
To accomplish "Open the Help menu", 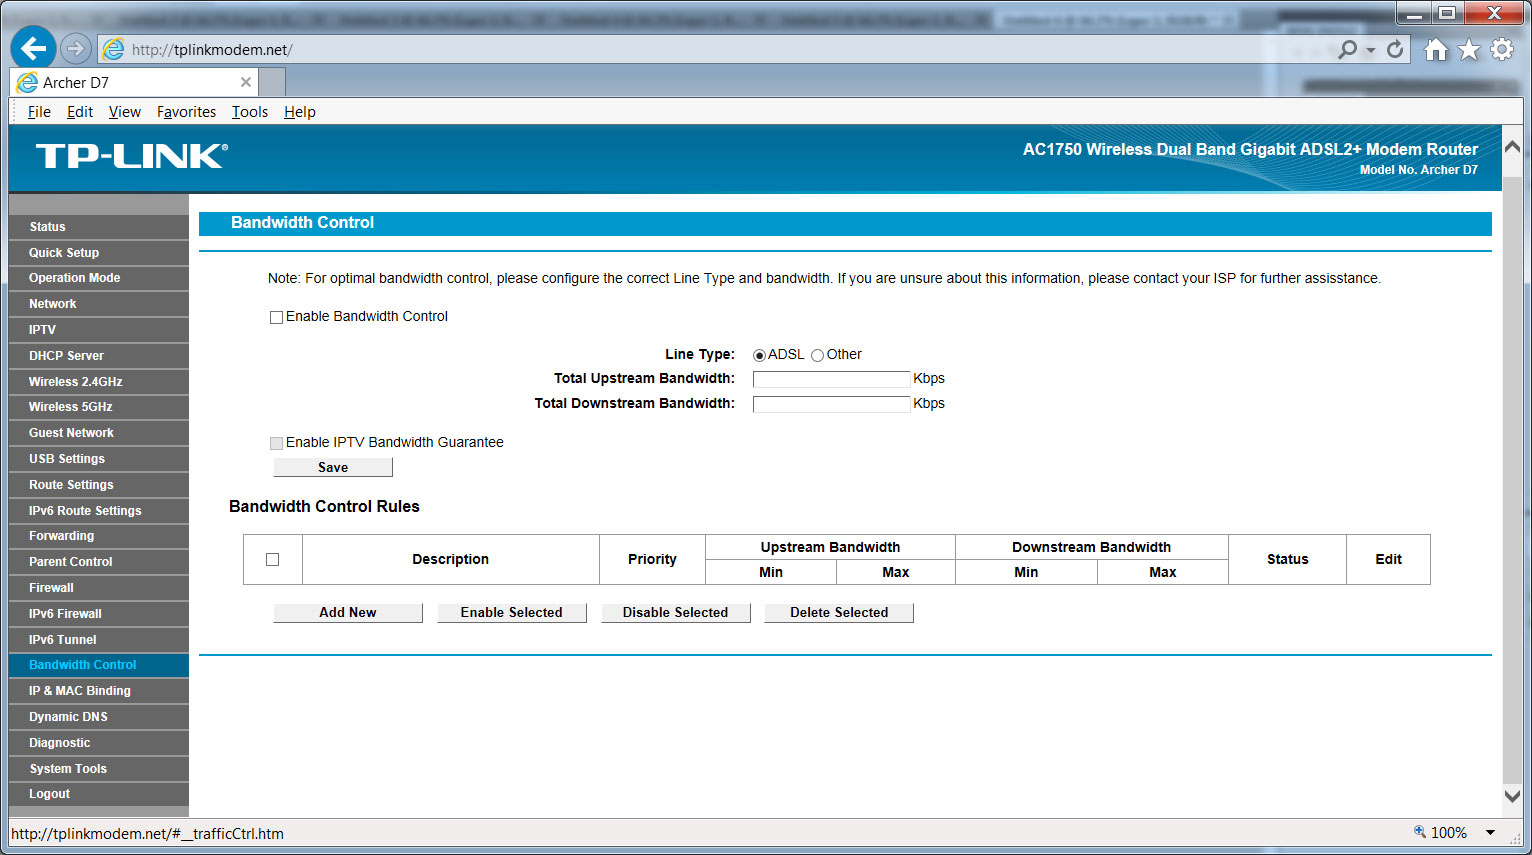I will coord(300,112).
